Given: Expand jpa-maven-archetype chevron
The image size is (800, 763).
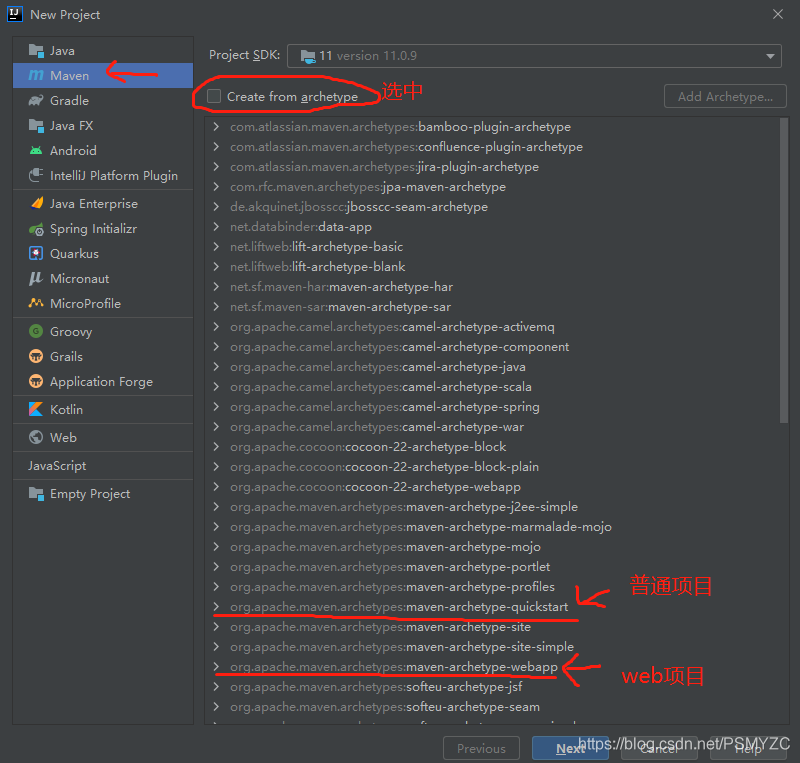Looking at the screenshot, I should tap(216, 186).
